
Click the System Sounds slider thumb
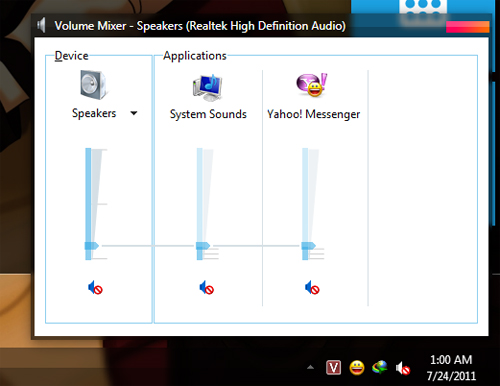point(203,246)
